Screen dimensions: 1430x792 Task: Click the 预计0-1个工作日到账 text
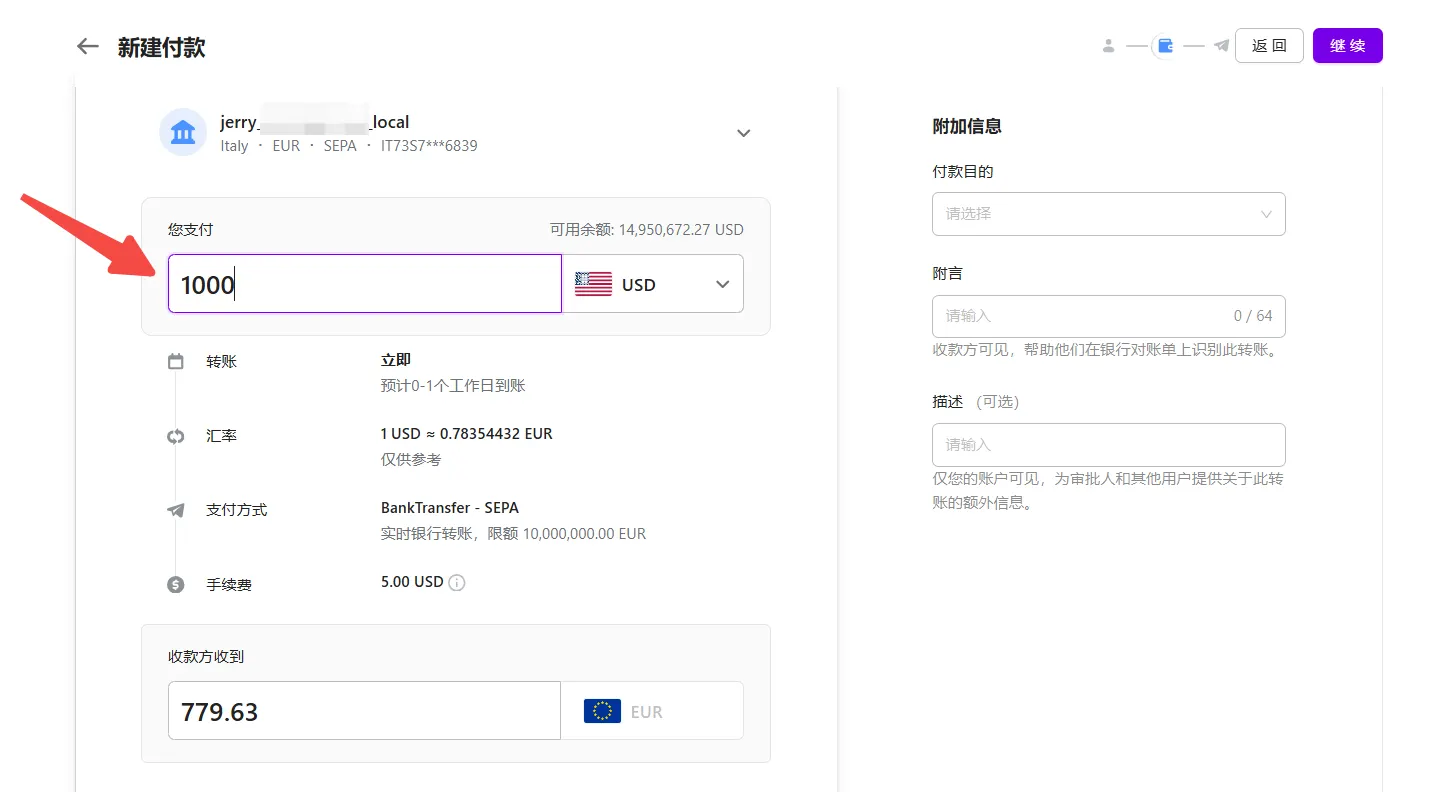(453, 386)
